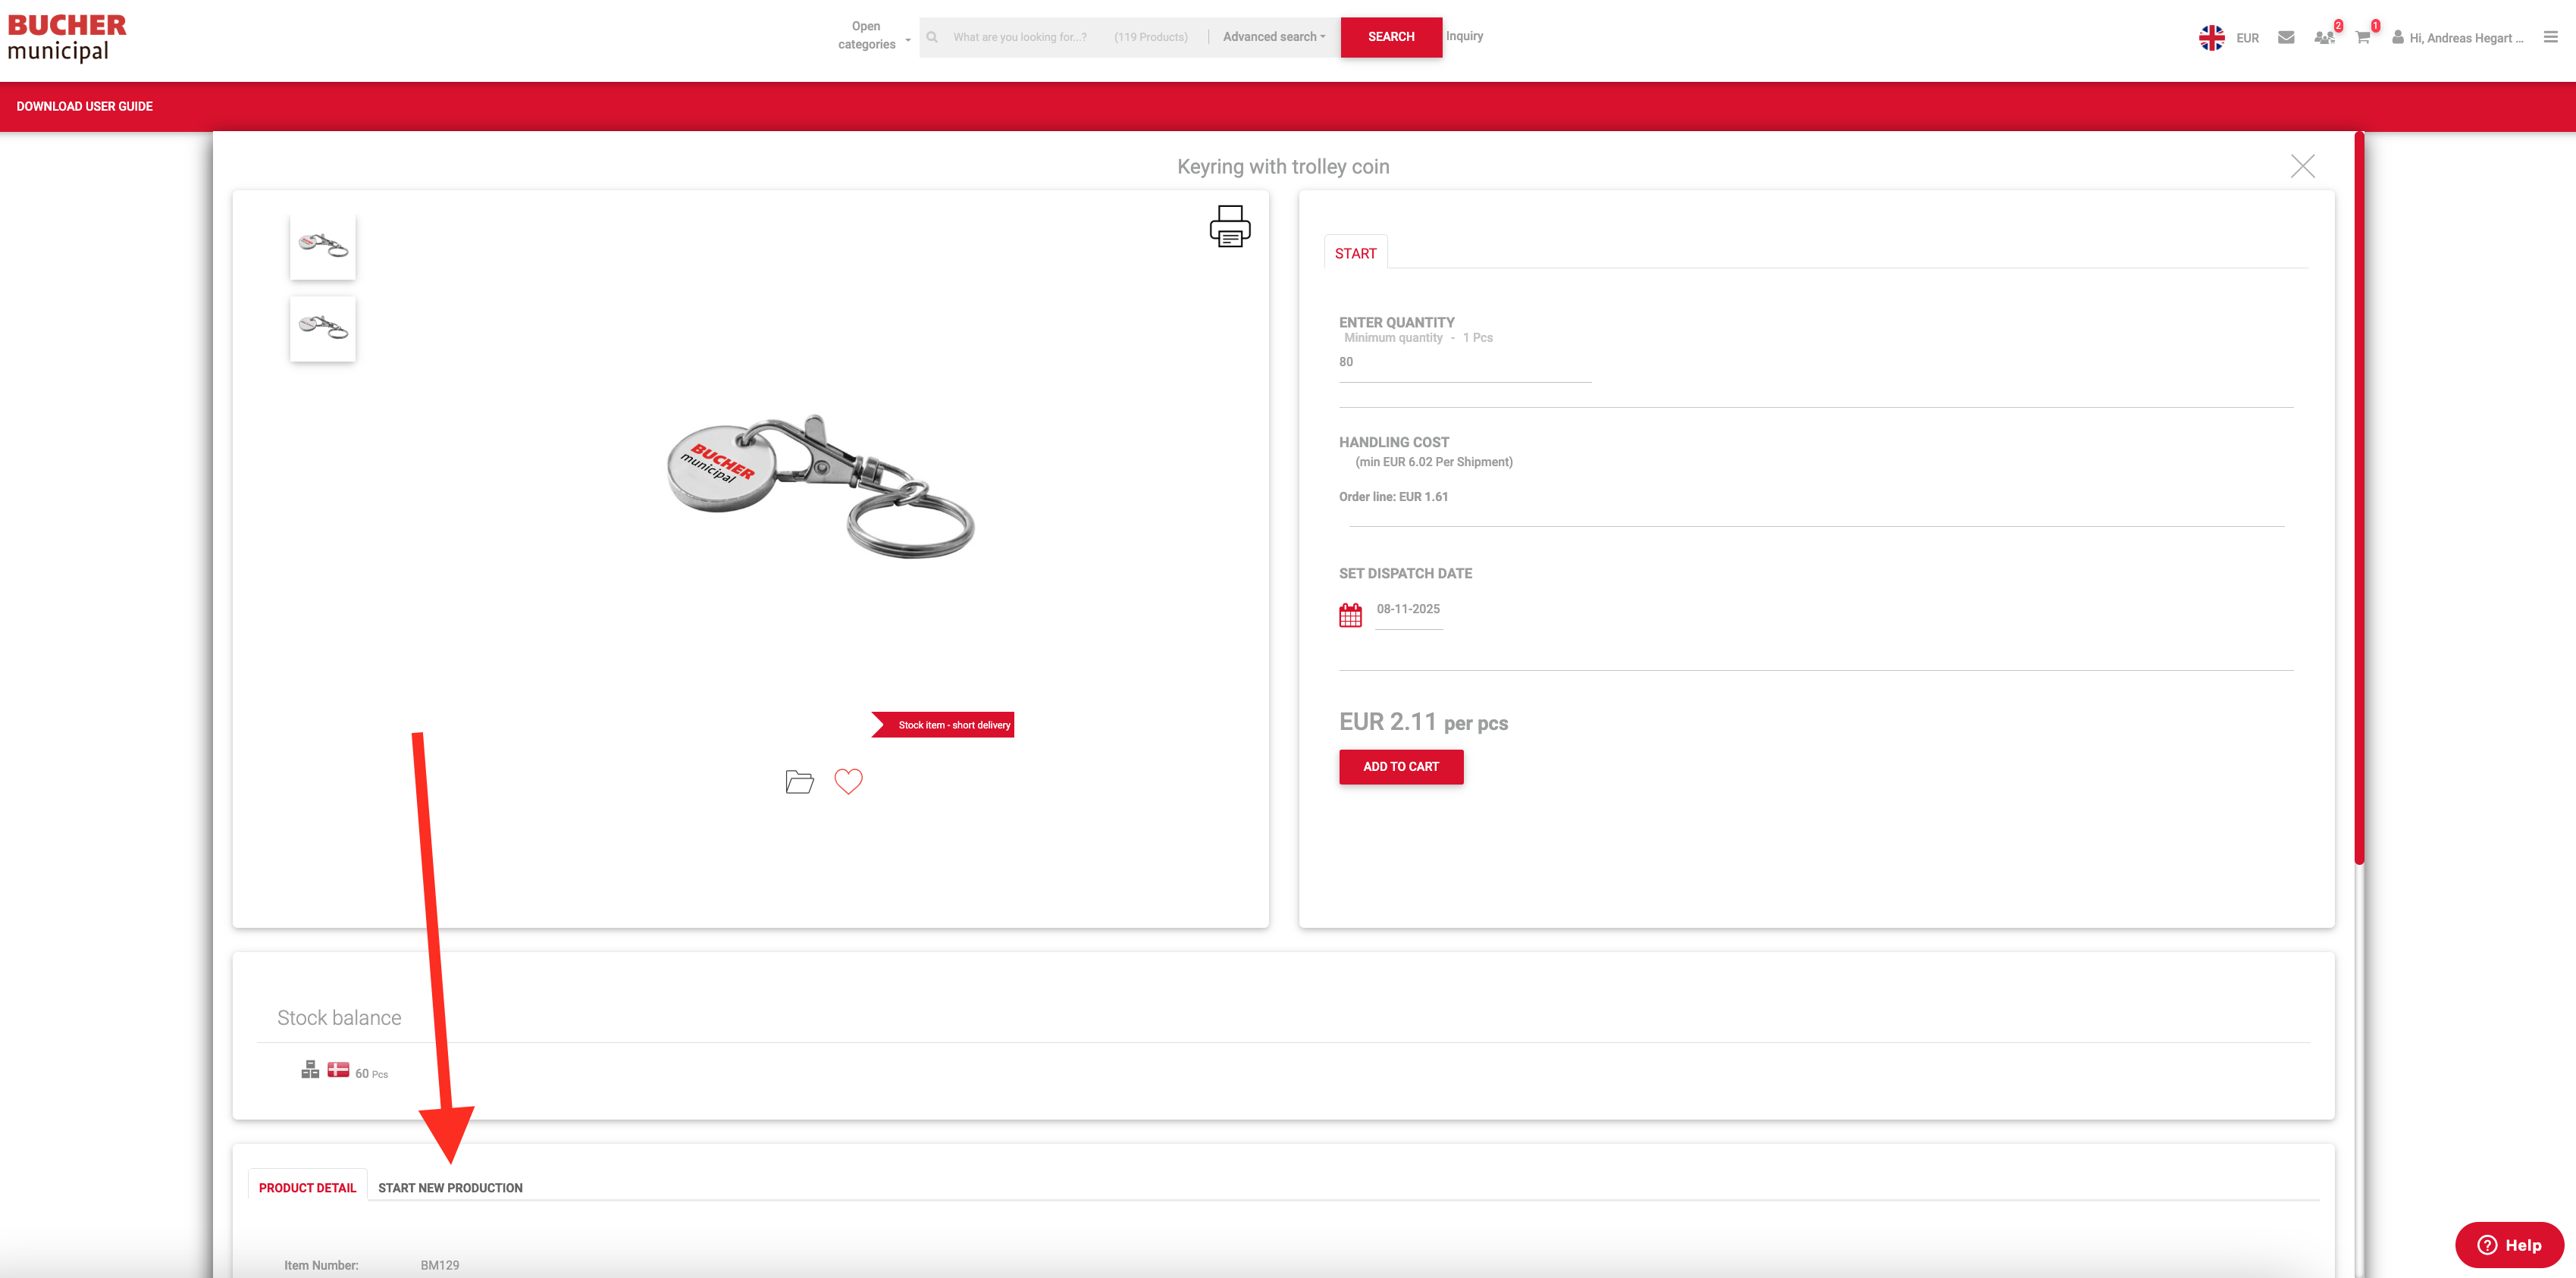Open the shopping cart icon
Viewport: 2576px width, 1278px height.
pyautogui.click(x=2362, y=38)
